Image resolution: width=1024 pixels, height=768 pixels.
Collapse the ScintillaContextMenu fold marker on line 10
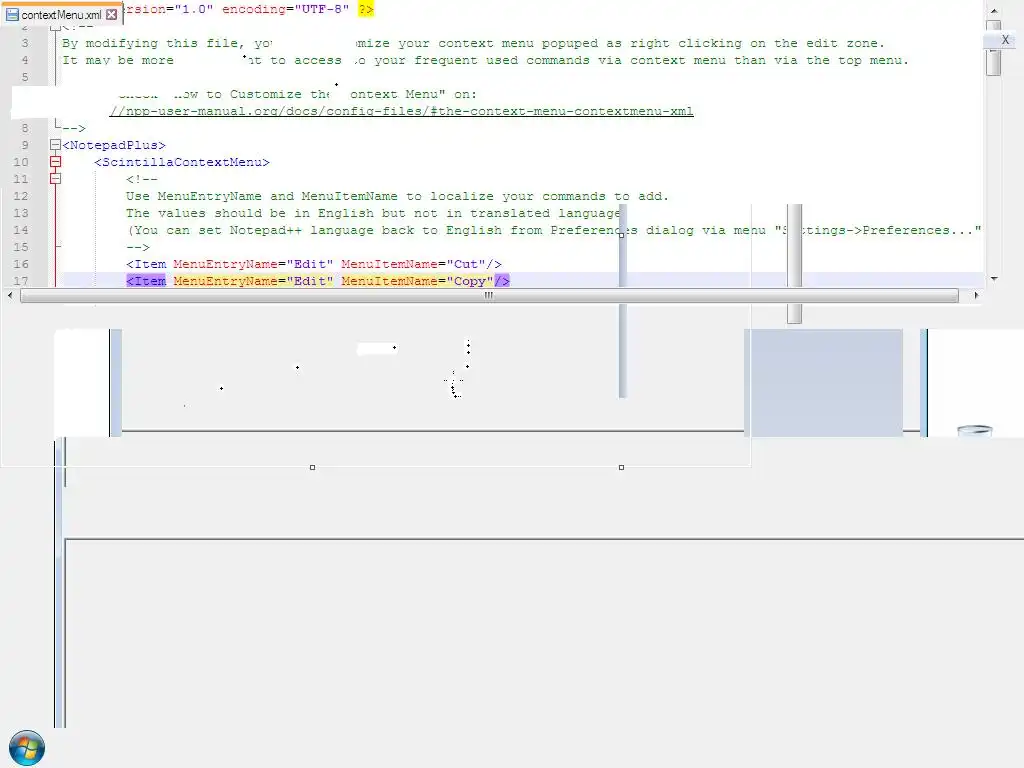56,162
